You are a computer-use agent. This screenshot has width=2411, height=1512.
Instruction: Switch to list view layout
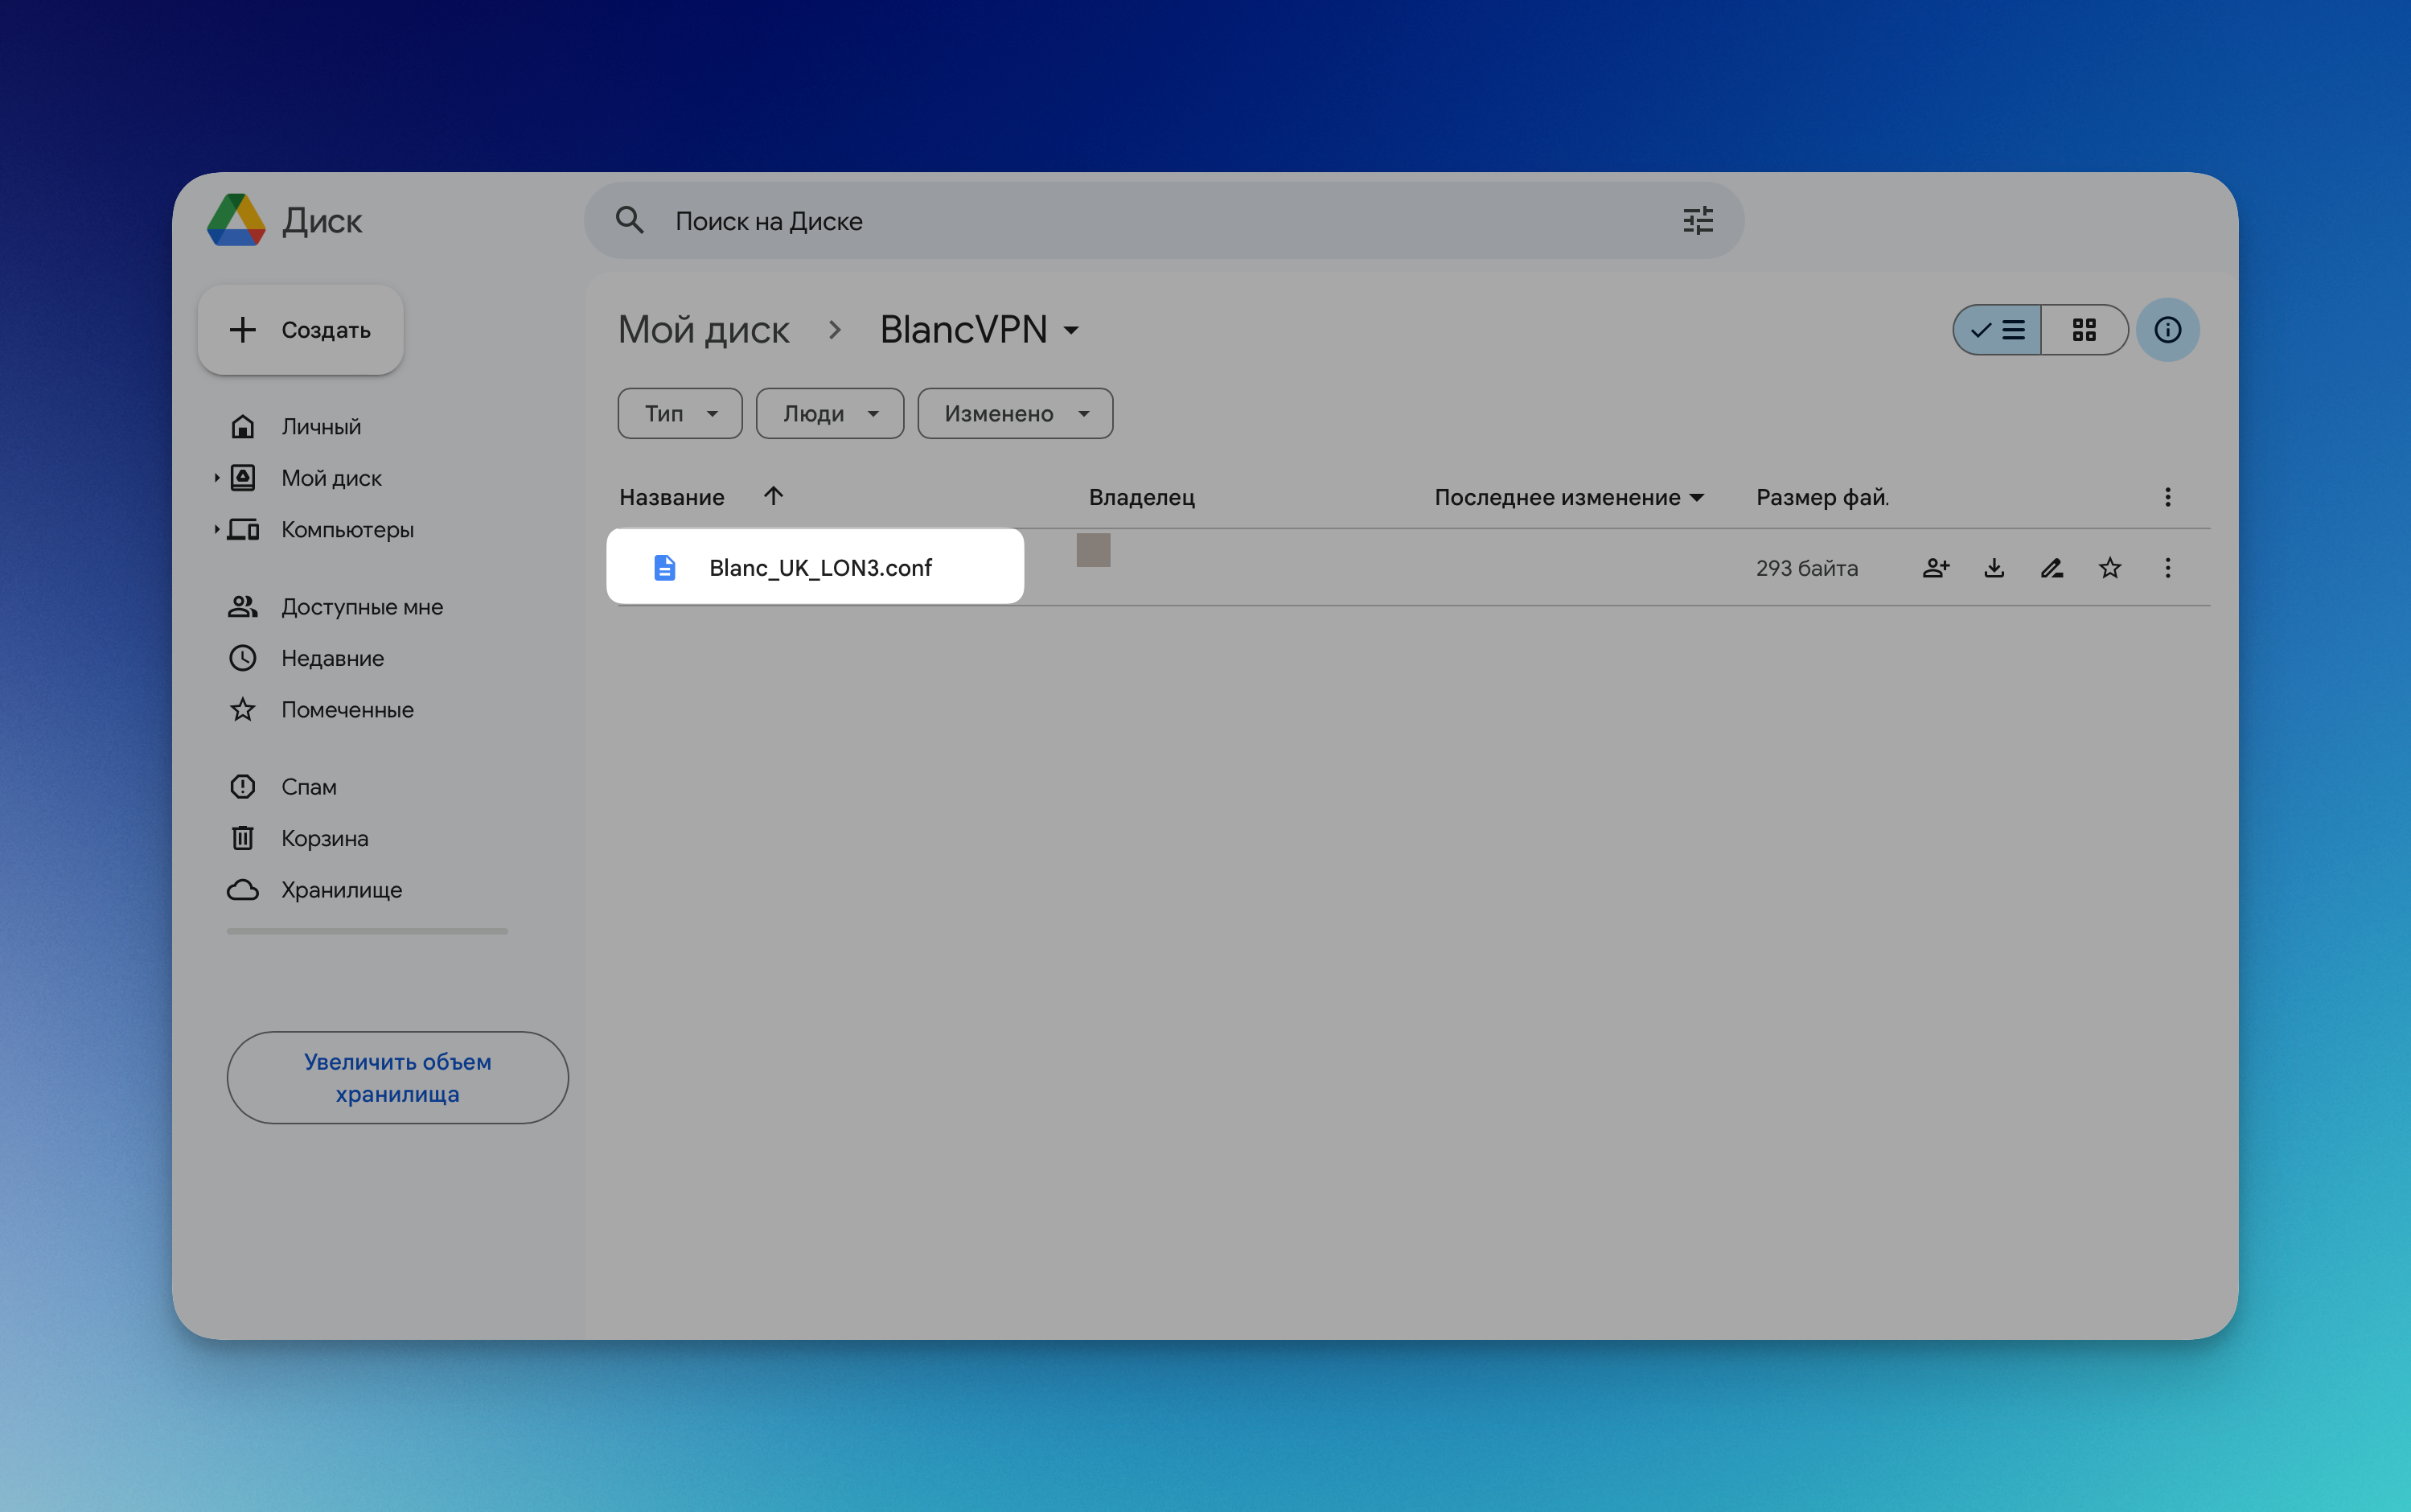pyautogui.click(x=1998, y=330)
